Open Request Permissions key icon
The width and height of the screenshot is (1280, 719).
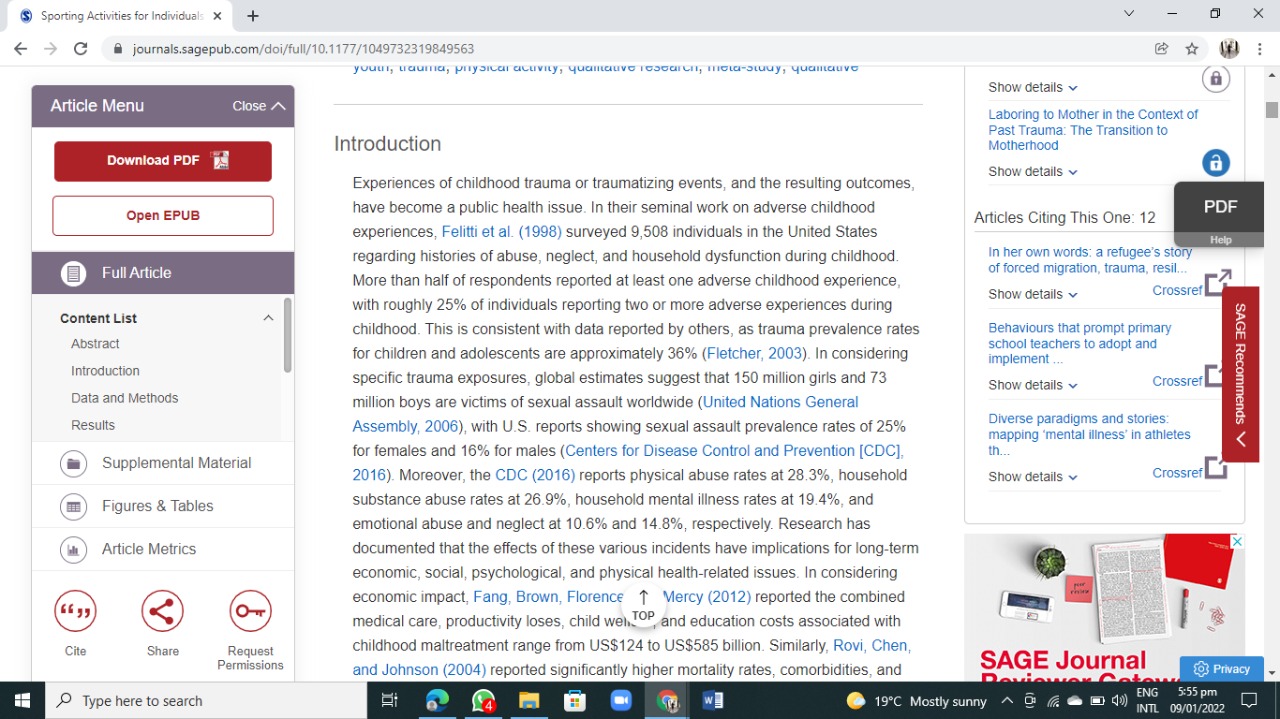250,611
